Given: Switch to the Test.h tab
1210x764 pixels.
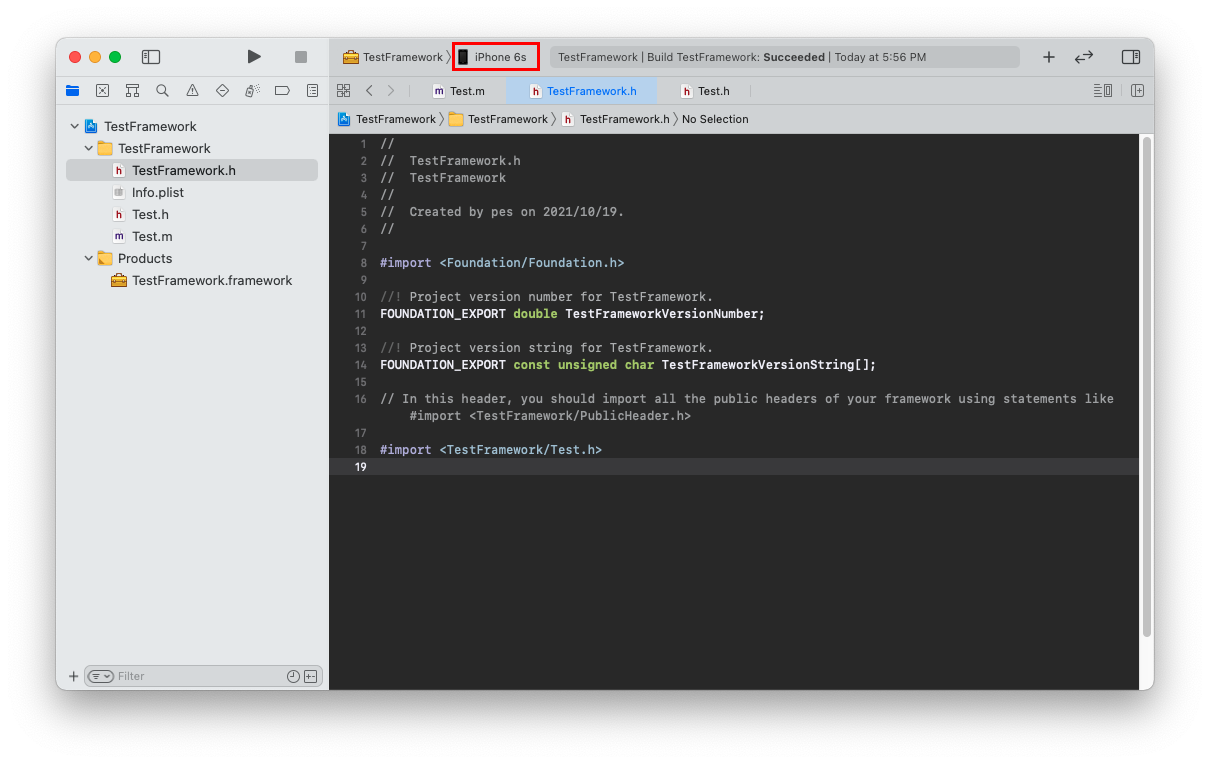Looking at the screenshot, I should click(x=705, y=91).
